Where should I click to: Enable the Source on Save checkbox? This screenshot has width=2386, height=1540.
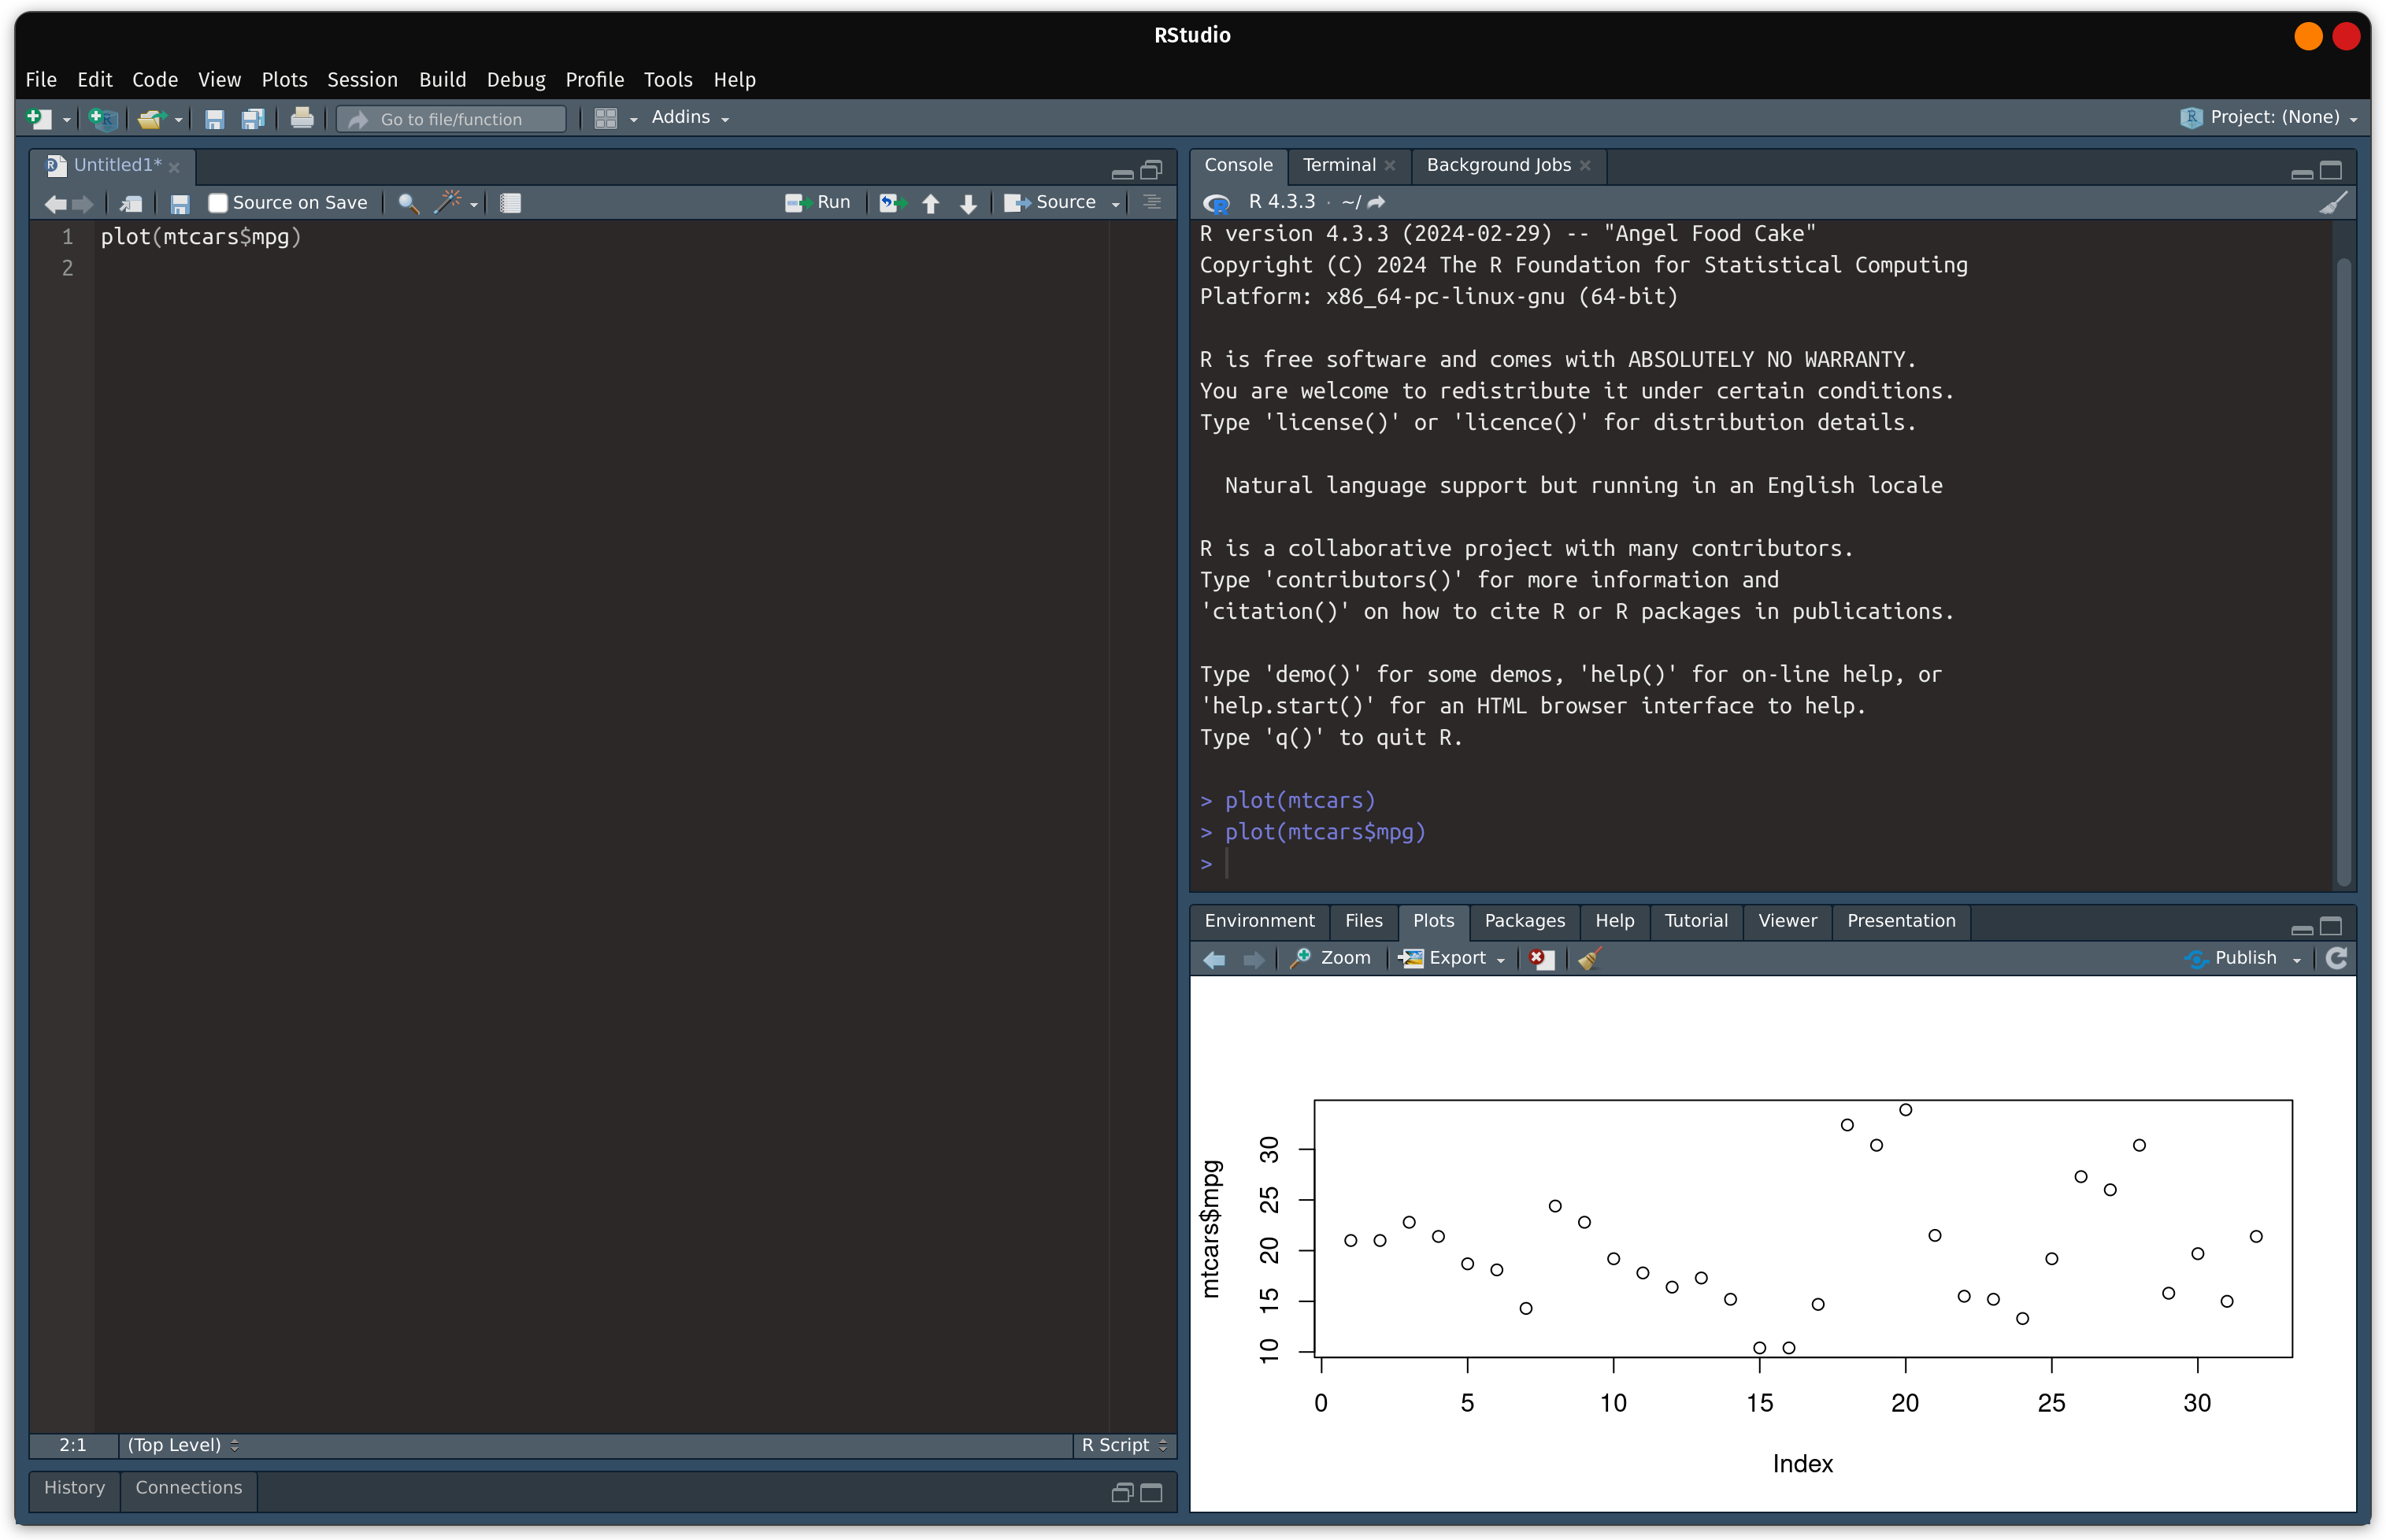218,202
